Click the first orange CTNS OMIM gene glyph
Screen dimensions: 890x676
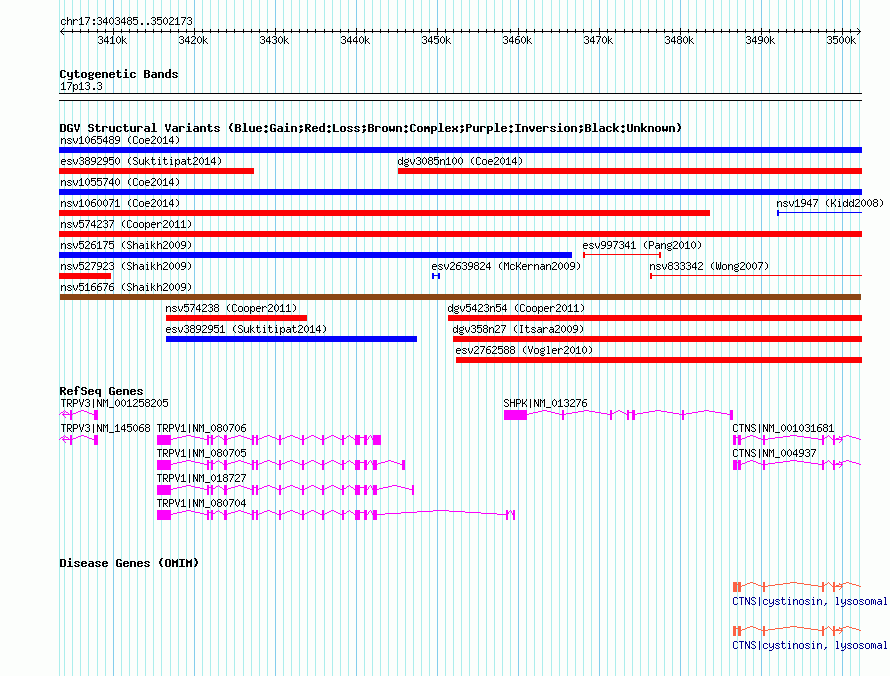tap(797, 586)
